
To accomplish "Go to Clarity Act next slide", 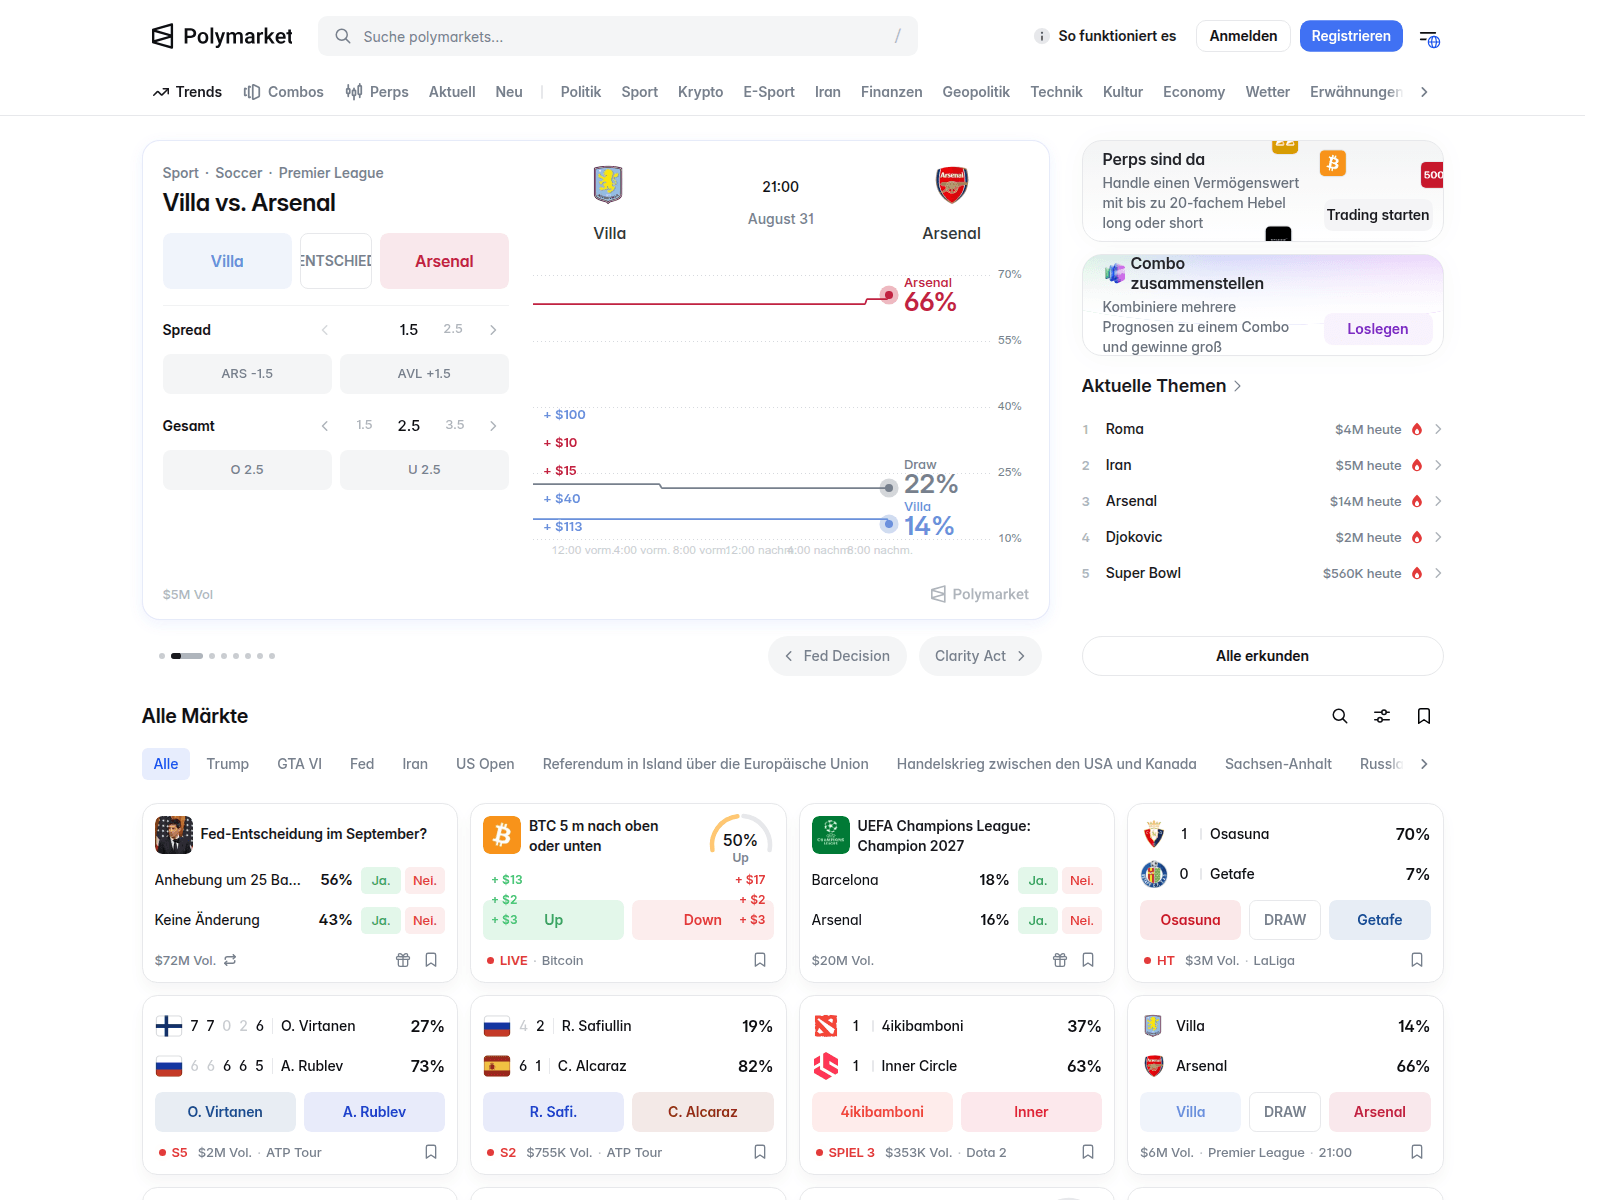I will 980,656.
